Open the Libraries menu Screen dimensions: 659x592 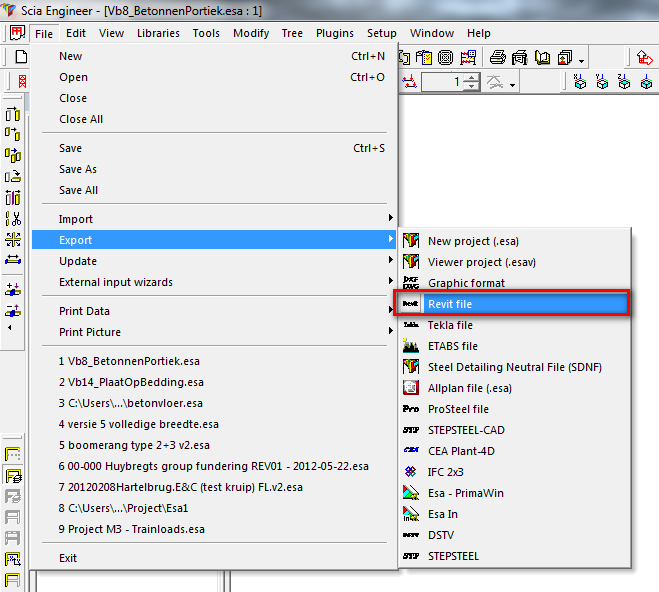tap(158, 33)
